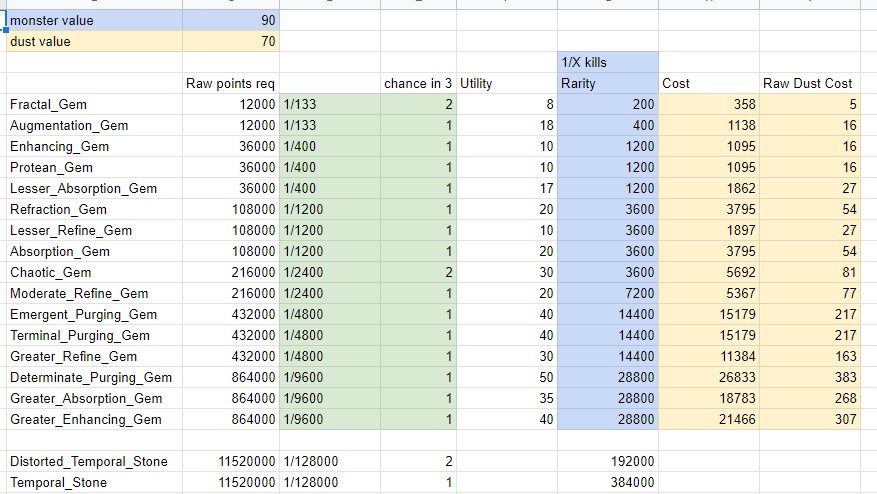Select the Temporal_Stone name cell
Image resolution: width=877 pixels, height=494 pixels.
click(x=95, y=482)
